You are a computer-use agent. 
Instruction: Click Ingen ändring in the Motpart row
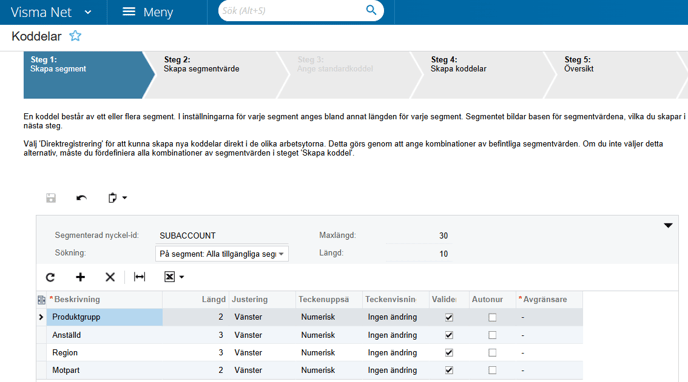point(392,370)
